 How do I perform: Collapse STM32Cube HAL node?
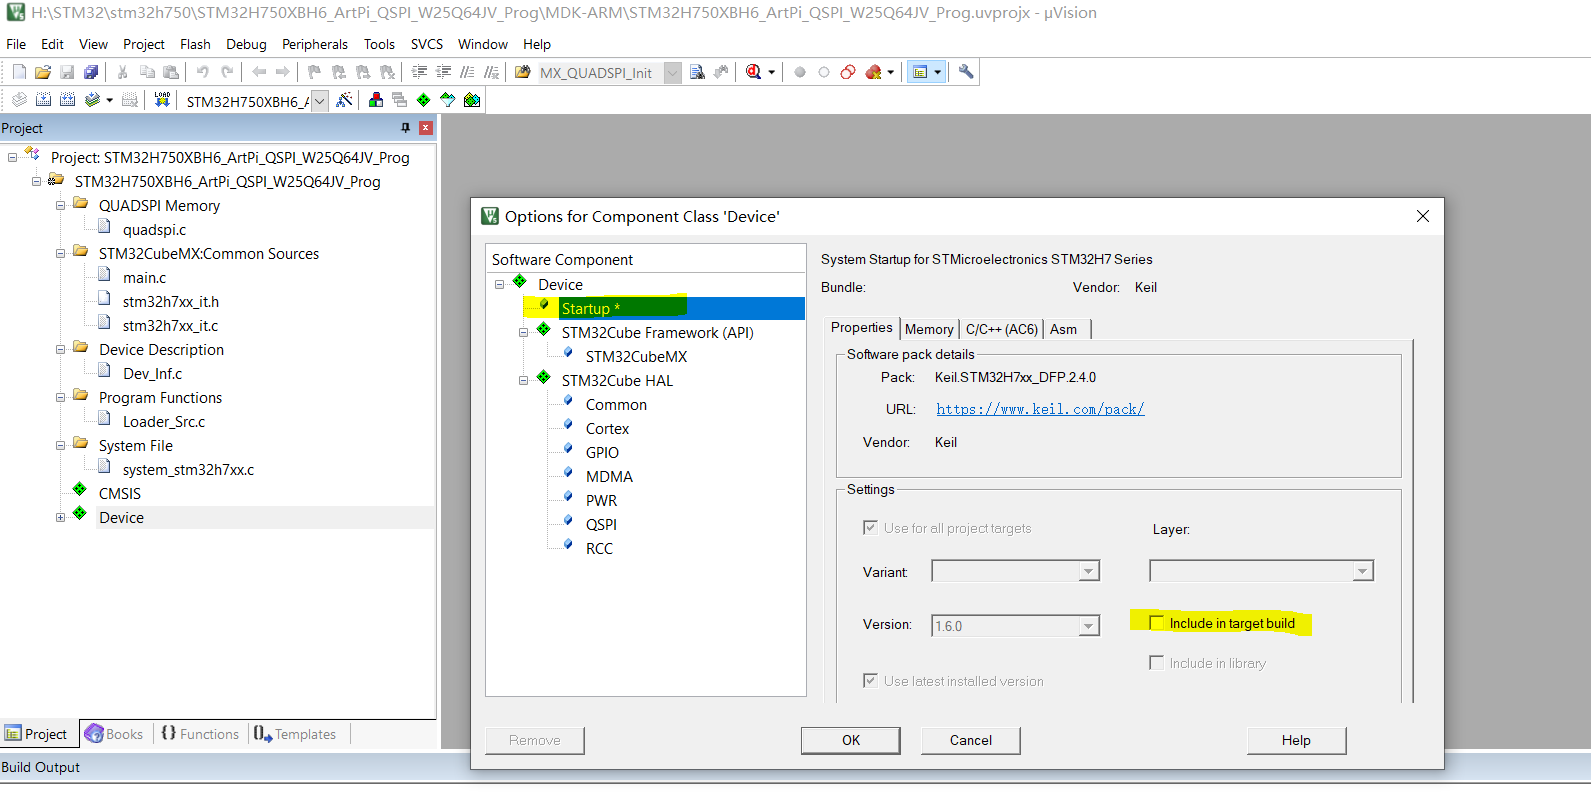tap(523, 381)
